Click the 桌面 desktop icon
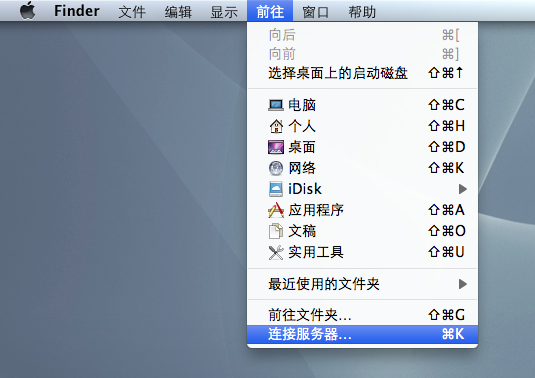Screen dimensions: 535x378 click(x=276, y=147)
